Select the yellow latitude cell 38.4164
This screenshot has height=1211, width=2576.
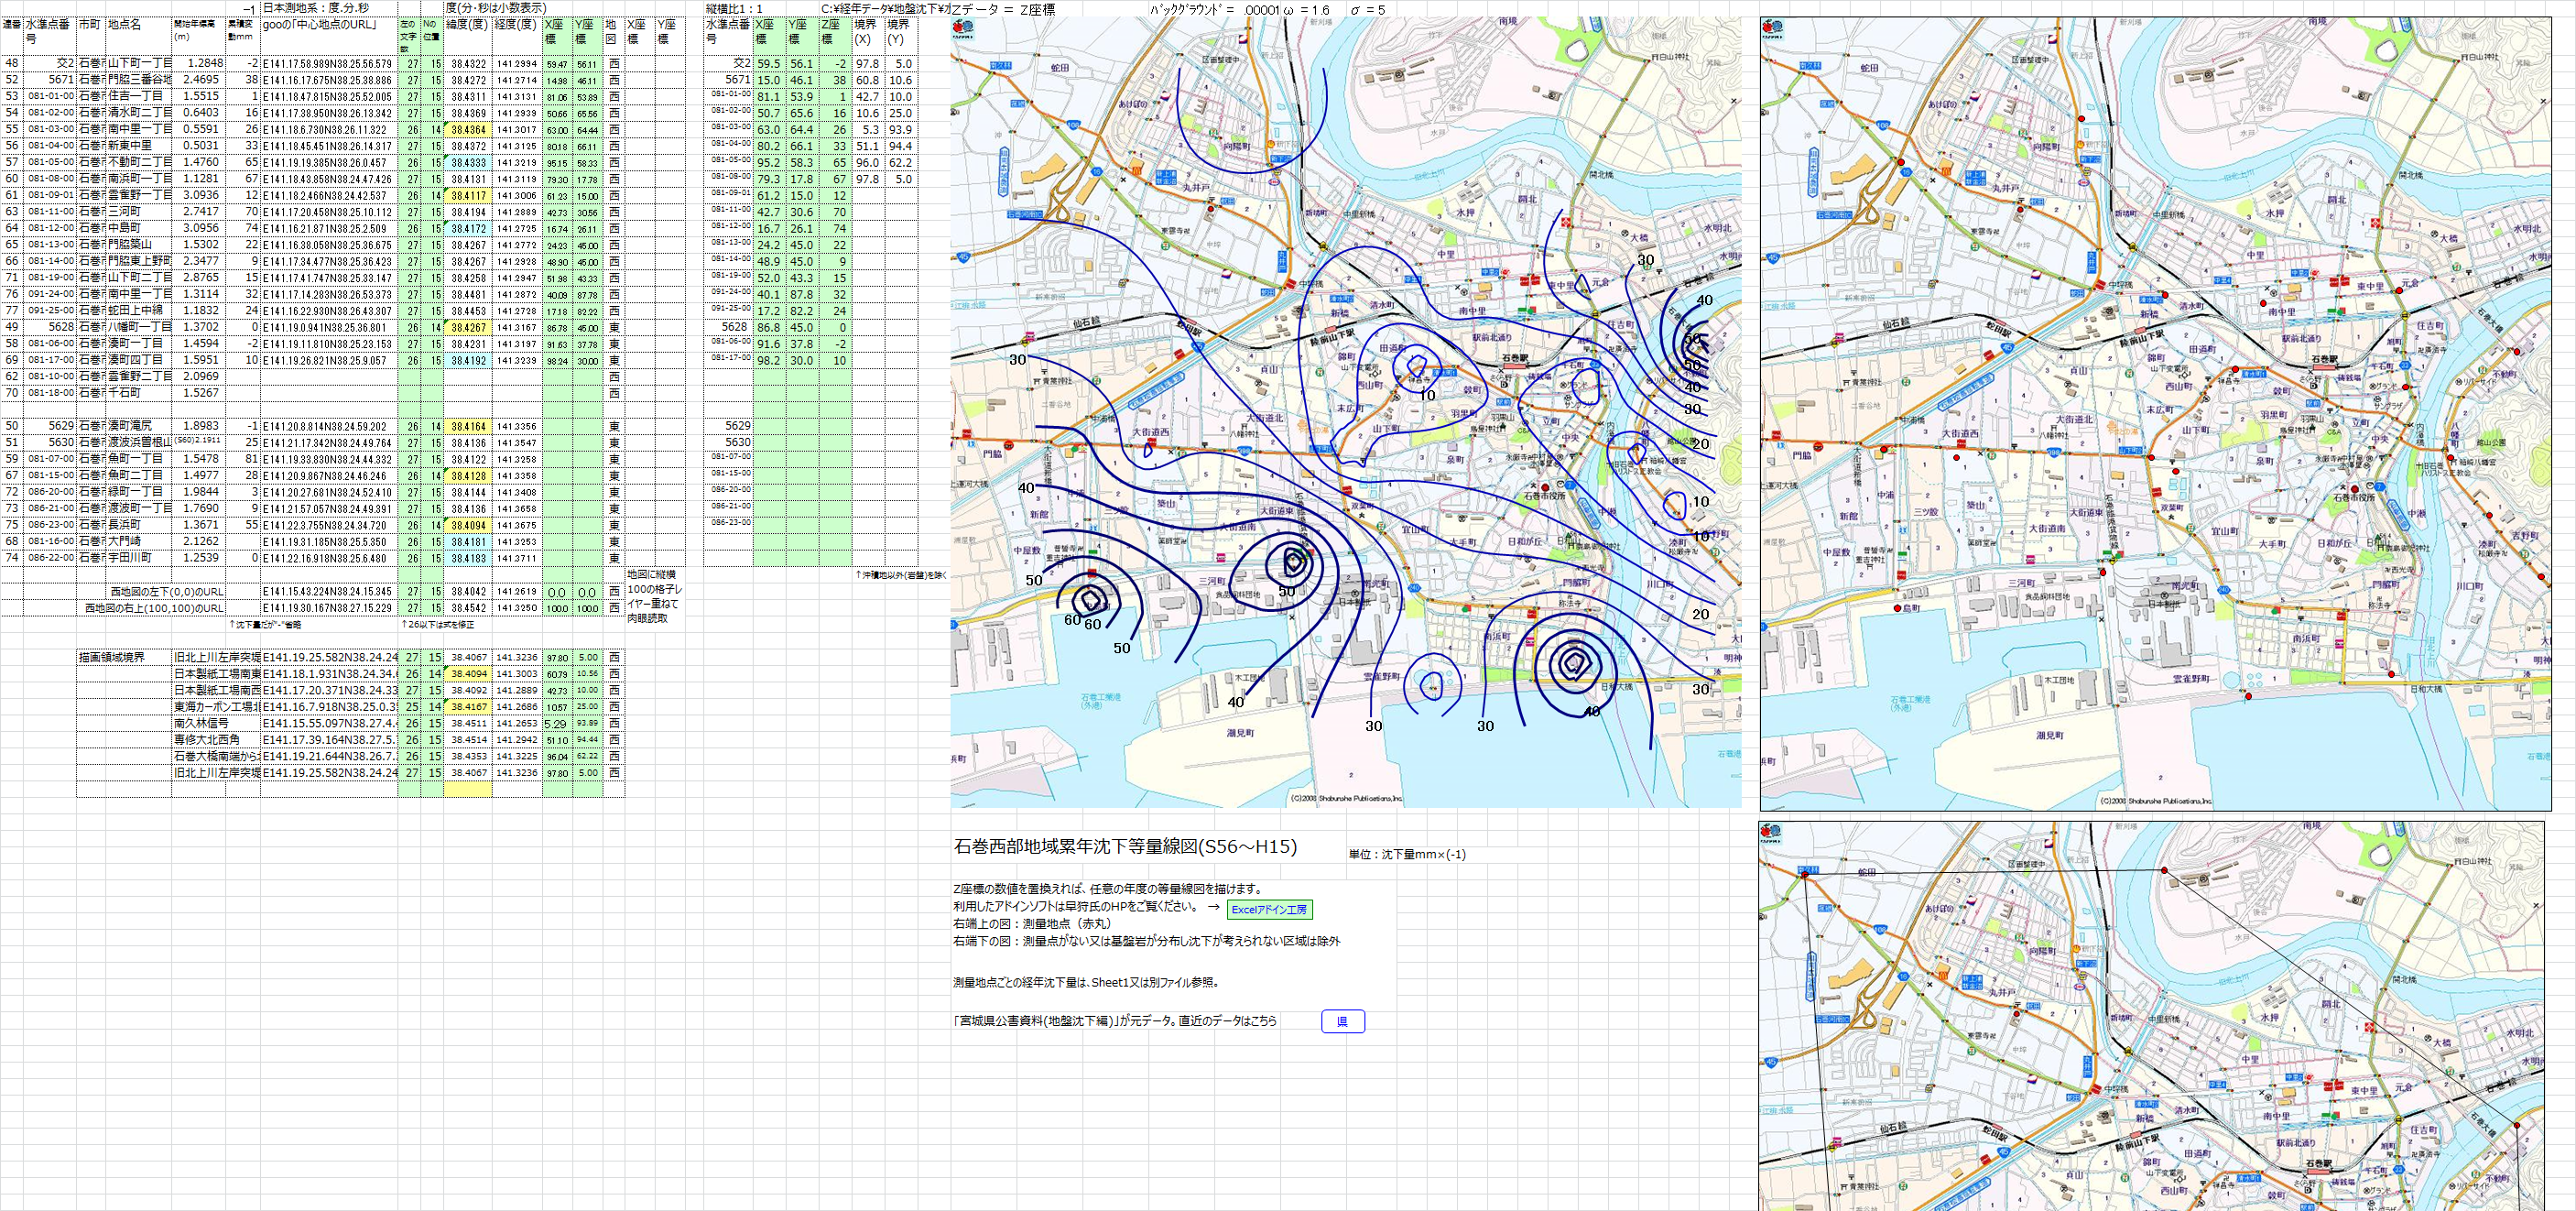click(468, 426)
